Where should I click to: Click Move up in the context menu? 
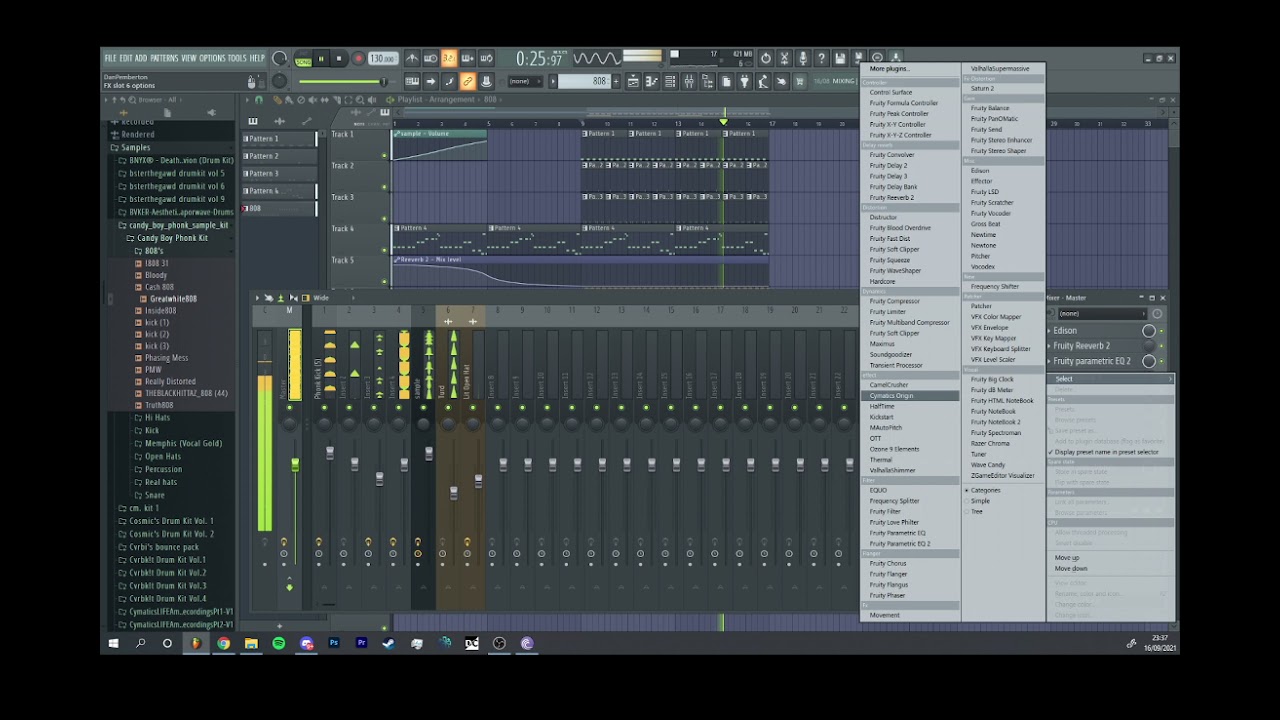pyautogui.click(x=1067, y=558)
